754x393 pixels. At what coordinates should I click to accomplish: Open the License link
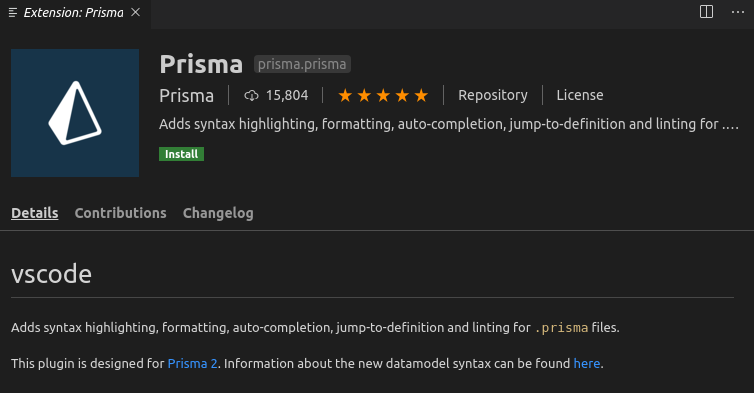579,95
